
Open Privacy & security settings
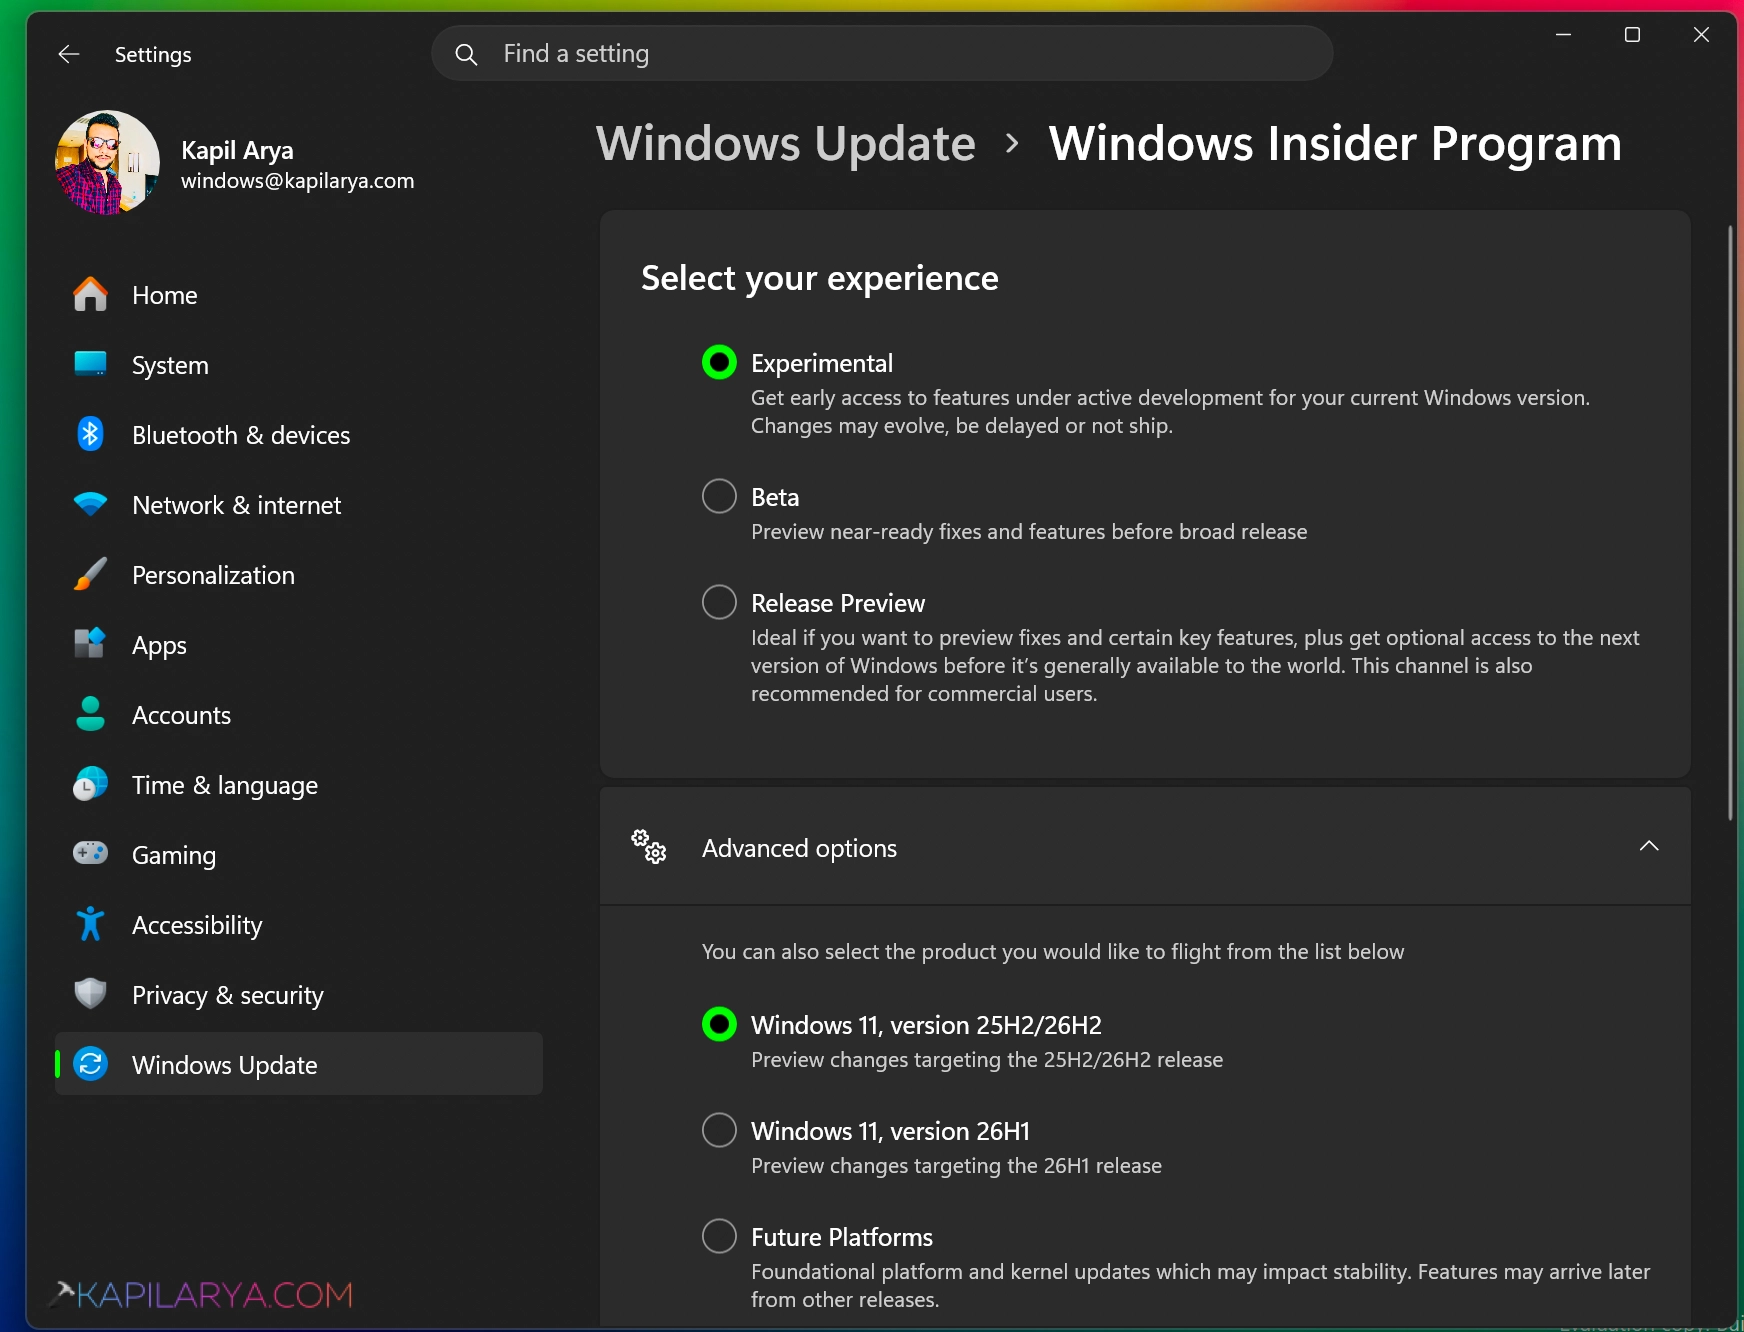[x=299, y=995]
